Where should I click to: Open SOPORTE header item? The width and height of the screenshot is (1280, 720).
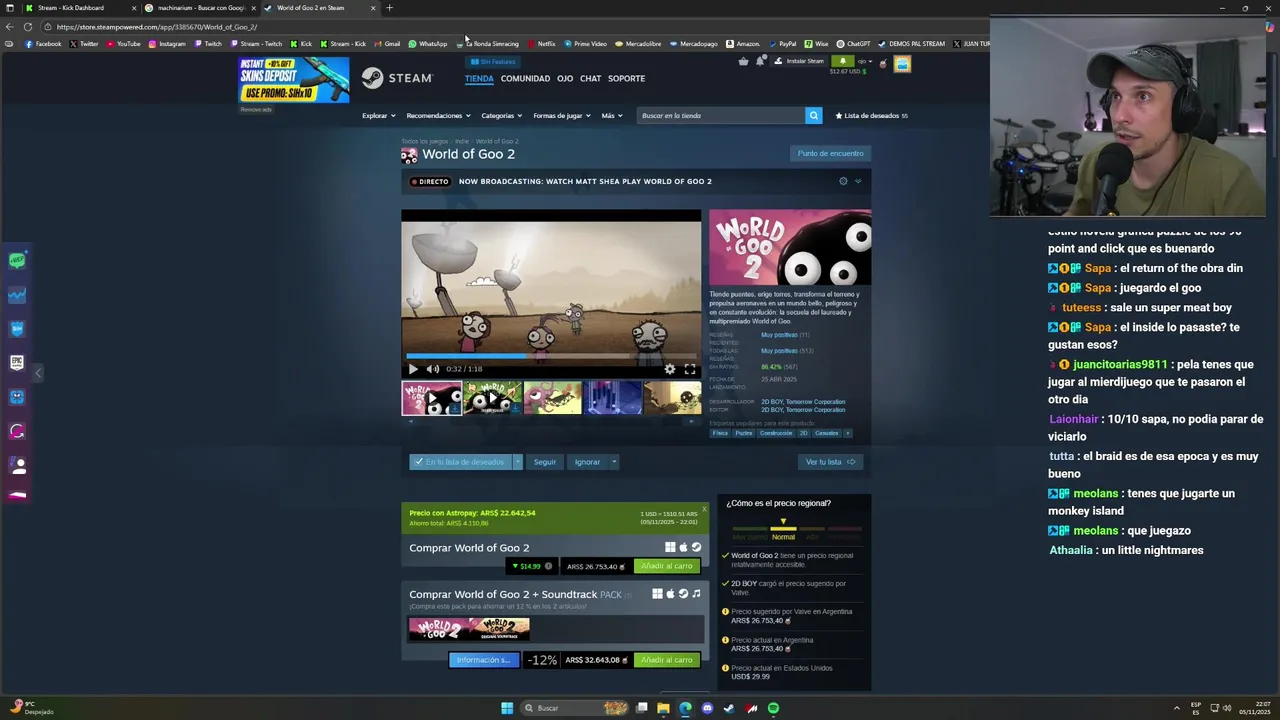[627, 78]
